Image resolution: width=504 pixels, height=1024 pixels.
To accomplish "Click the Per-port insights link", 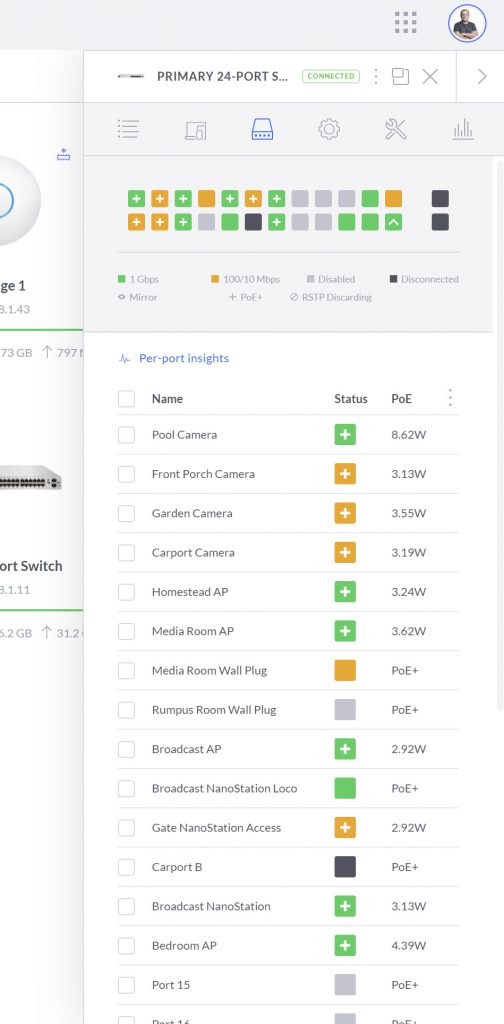I will point(174,358).
